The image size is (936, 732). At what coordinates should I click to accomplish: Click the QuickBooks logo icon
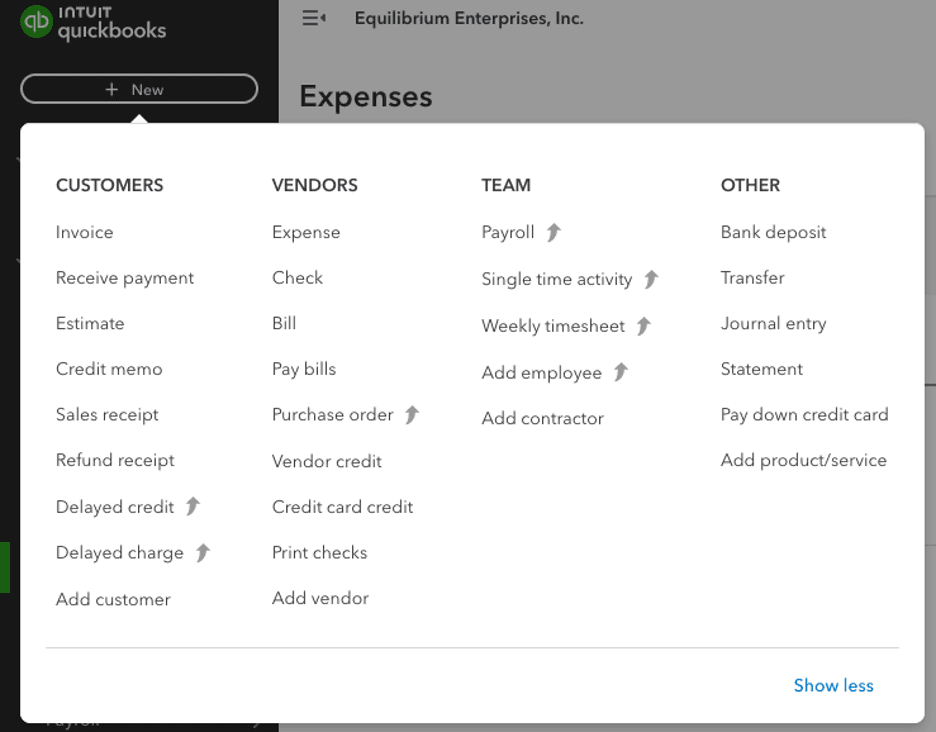click(x=38, y=19)
